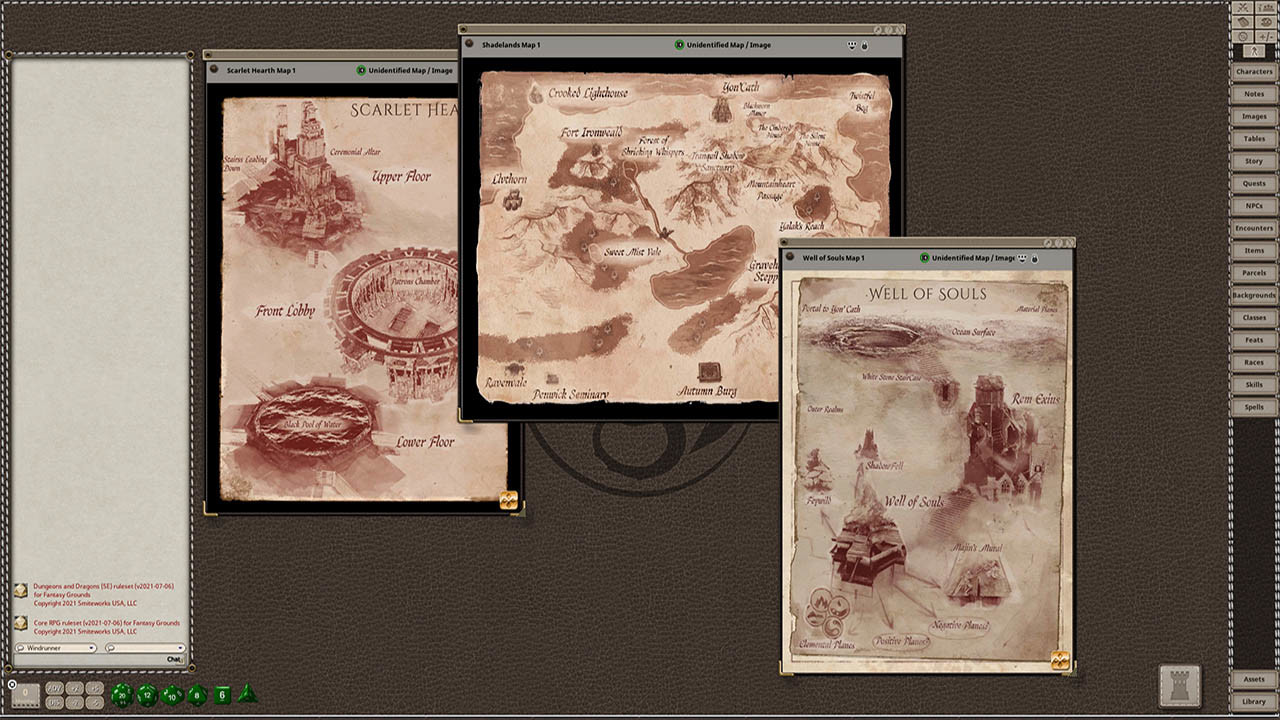
Task: Open the Encounters panel from the sidebar
Action: [x=1254, y=227]
